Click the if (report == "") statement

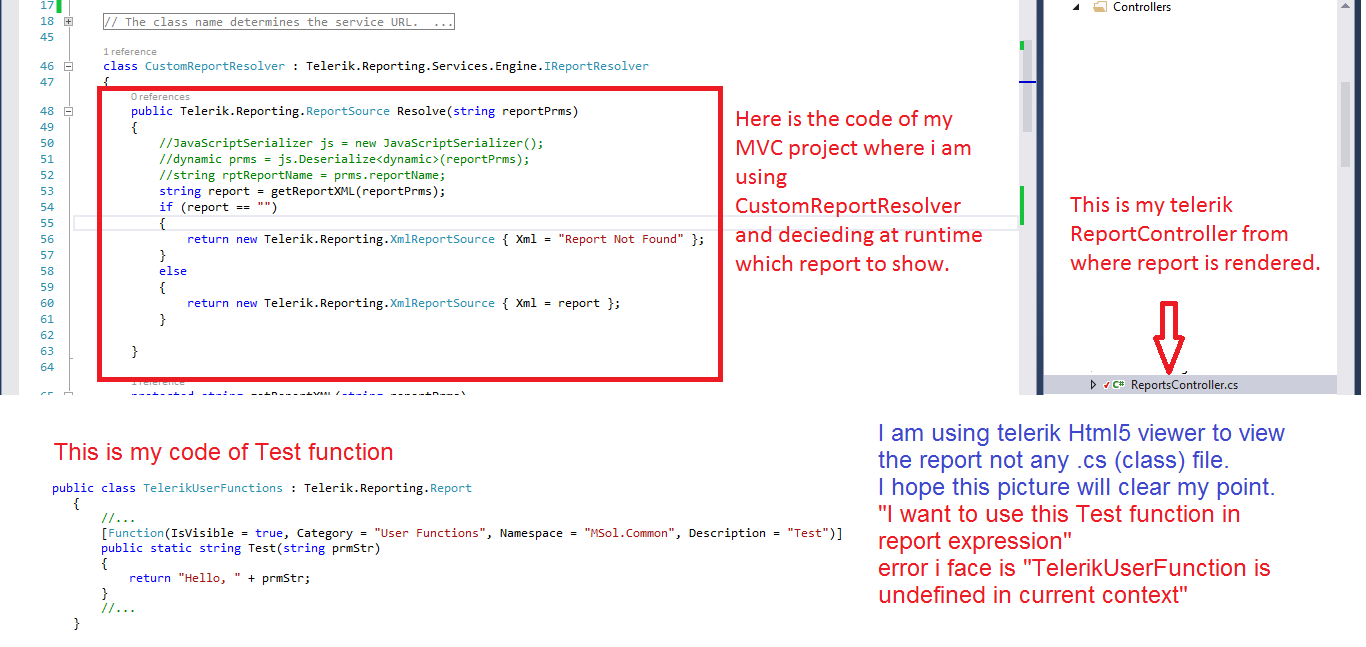[218, 207]
